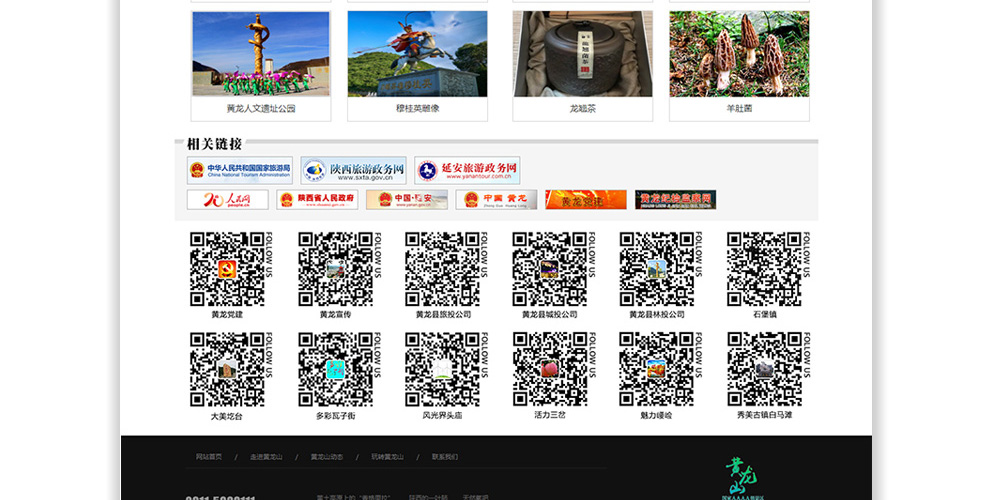Screen dimensions: 1000x500
Task: Click the 黄龙县林投公司 QR code
Action: 657,268
